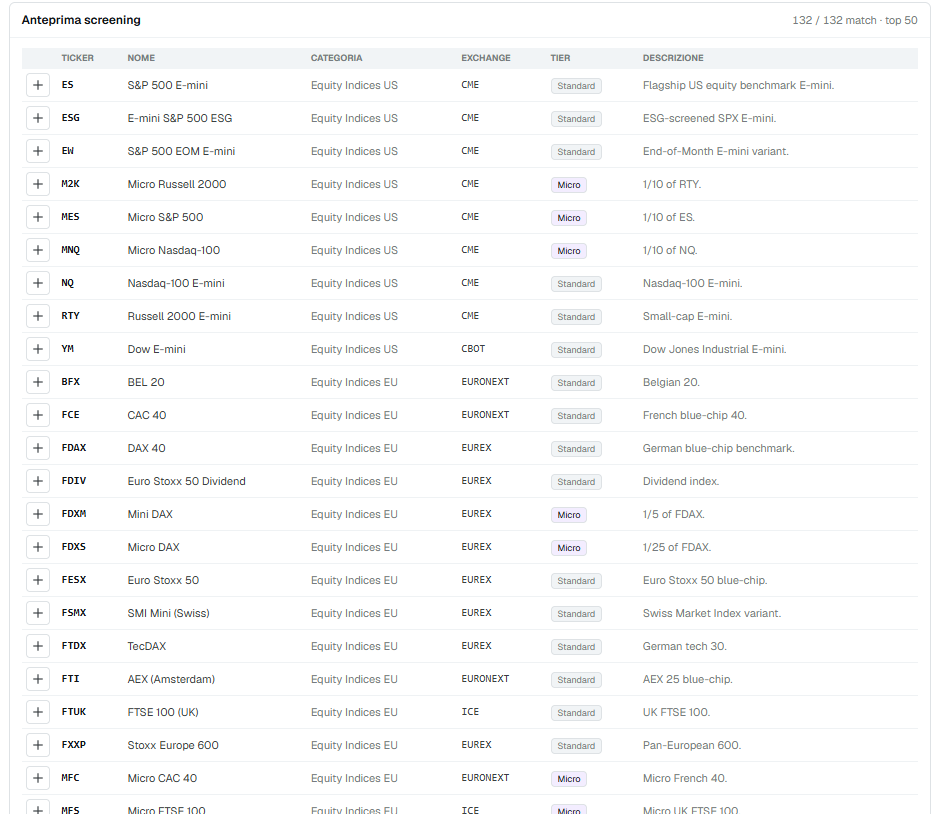Add MNQ Micro Nasdaq-100 via plus icon

[x=38, y=250]
